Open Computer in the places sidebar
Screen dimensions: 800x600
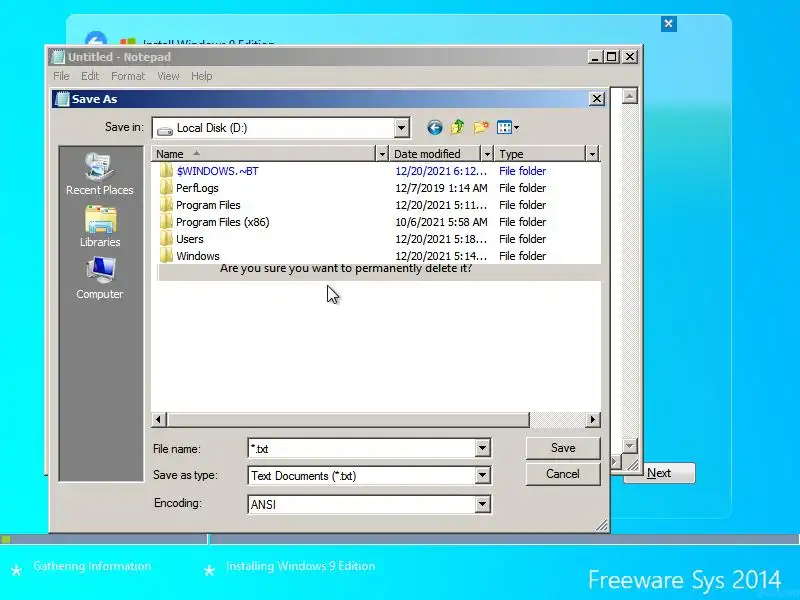[100, 278]
